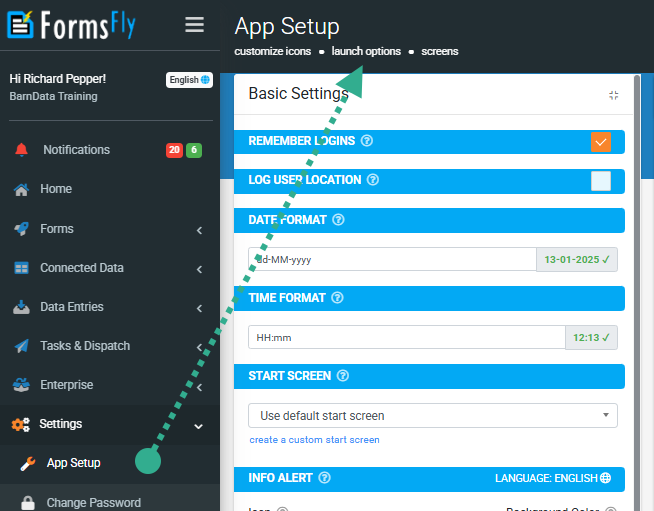Click the time format input field
This screenshot has width=654, height=511.
[407, 337]
